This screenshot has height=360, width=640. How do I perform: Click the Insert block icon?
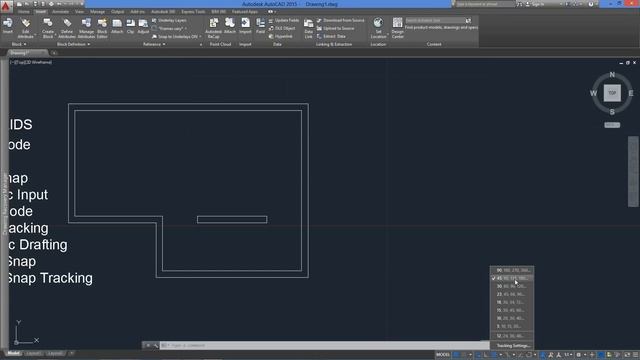(7, 25)
